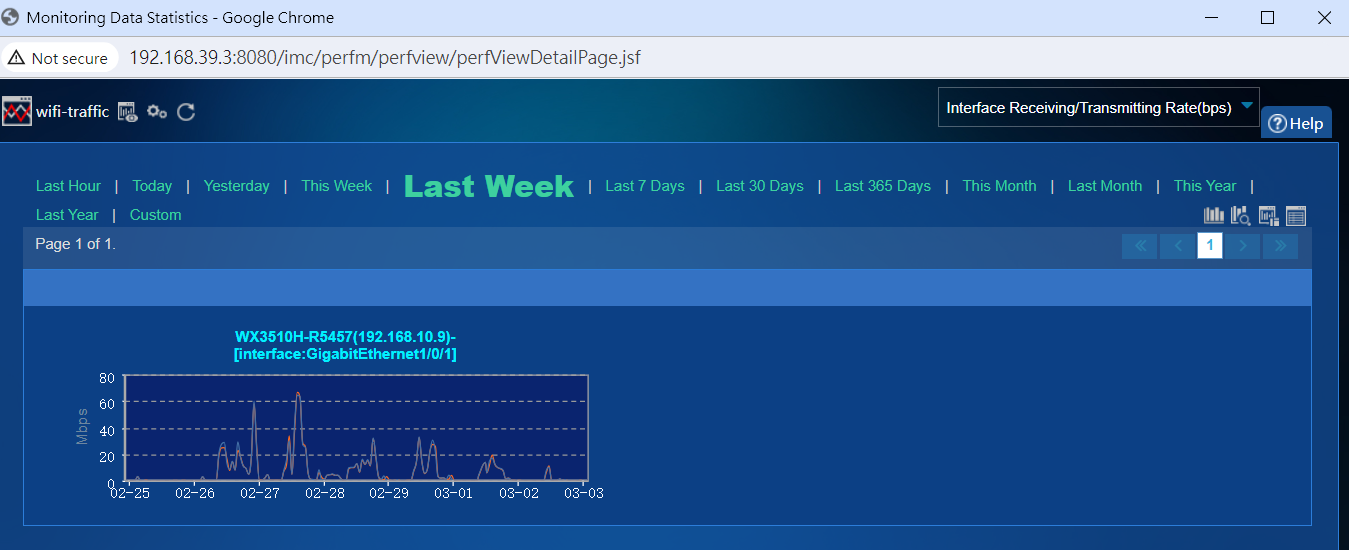Select the Custom time range
1349x550 pixels.
[x=156, y=215]
